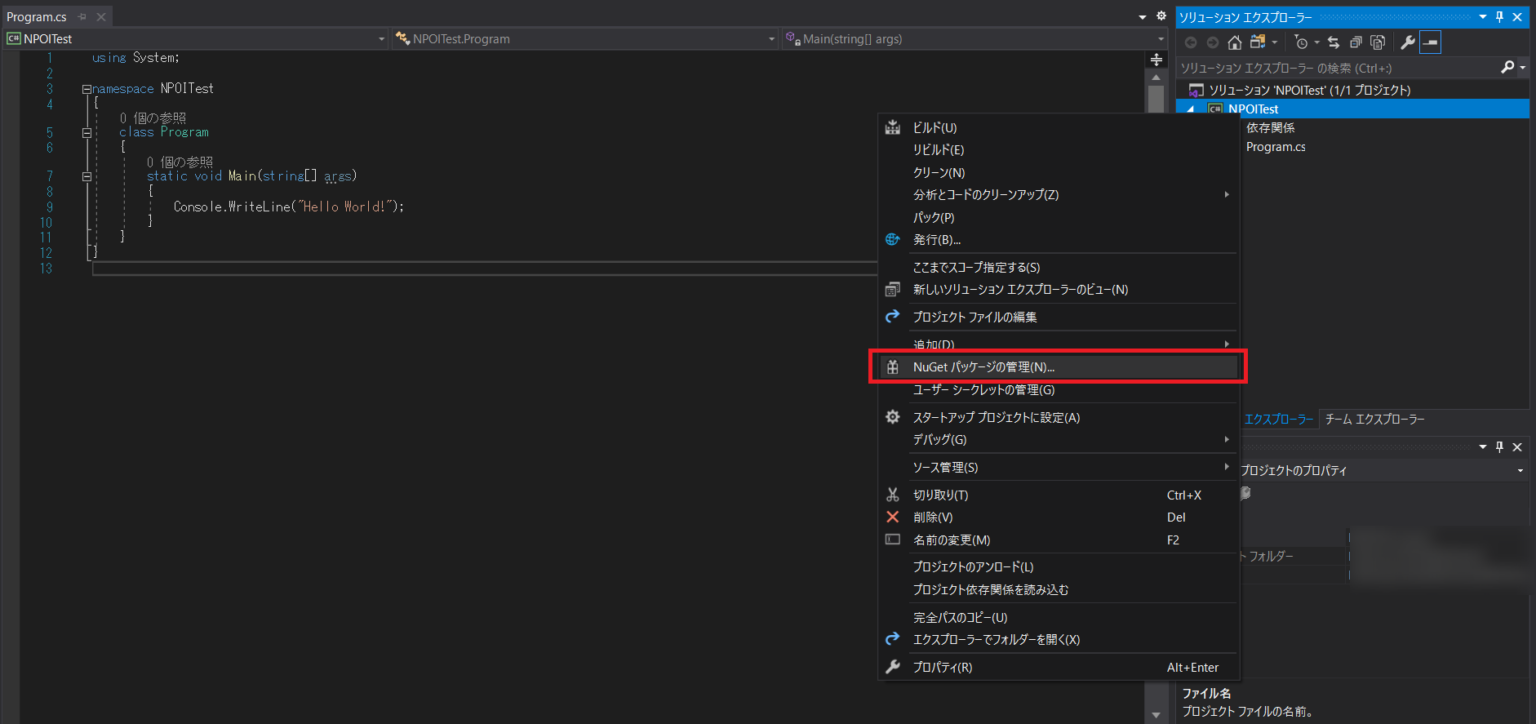Click the editor settings gear icon
The width and height of the screenshot is (1536, 724).
point(1160,17)
